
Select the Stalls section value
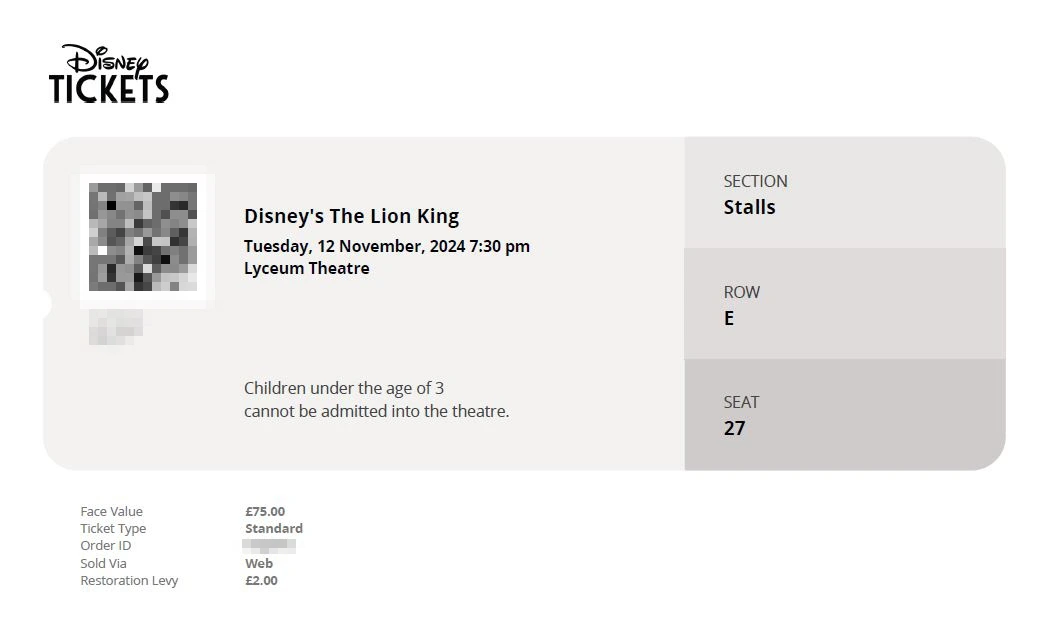(x=749, y=207)
